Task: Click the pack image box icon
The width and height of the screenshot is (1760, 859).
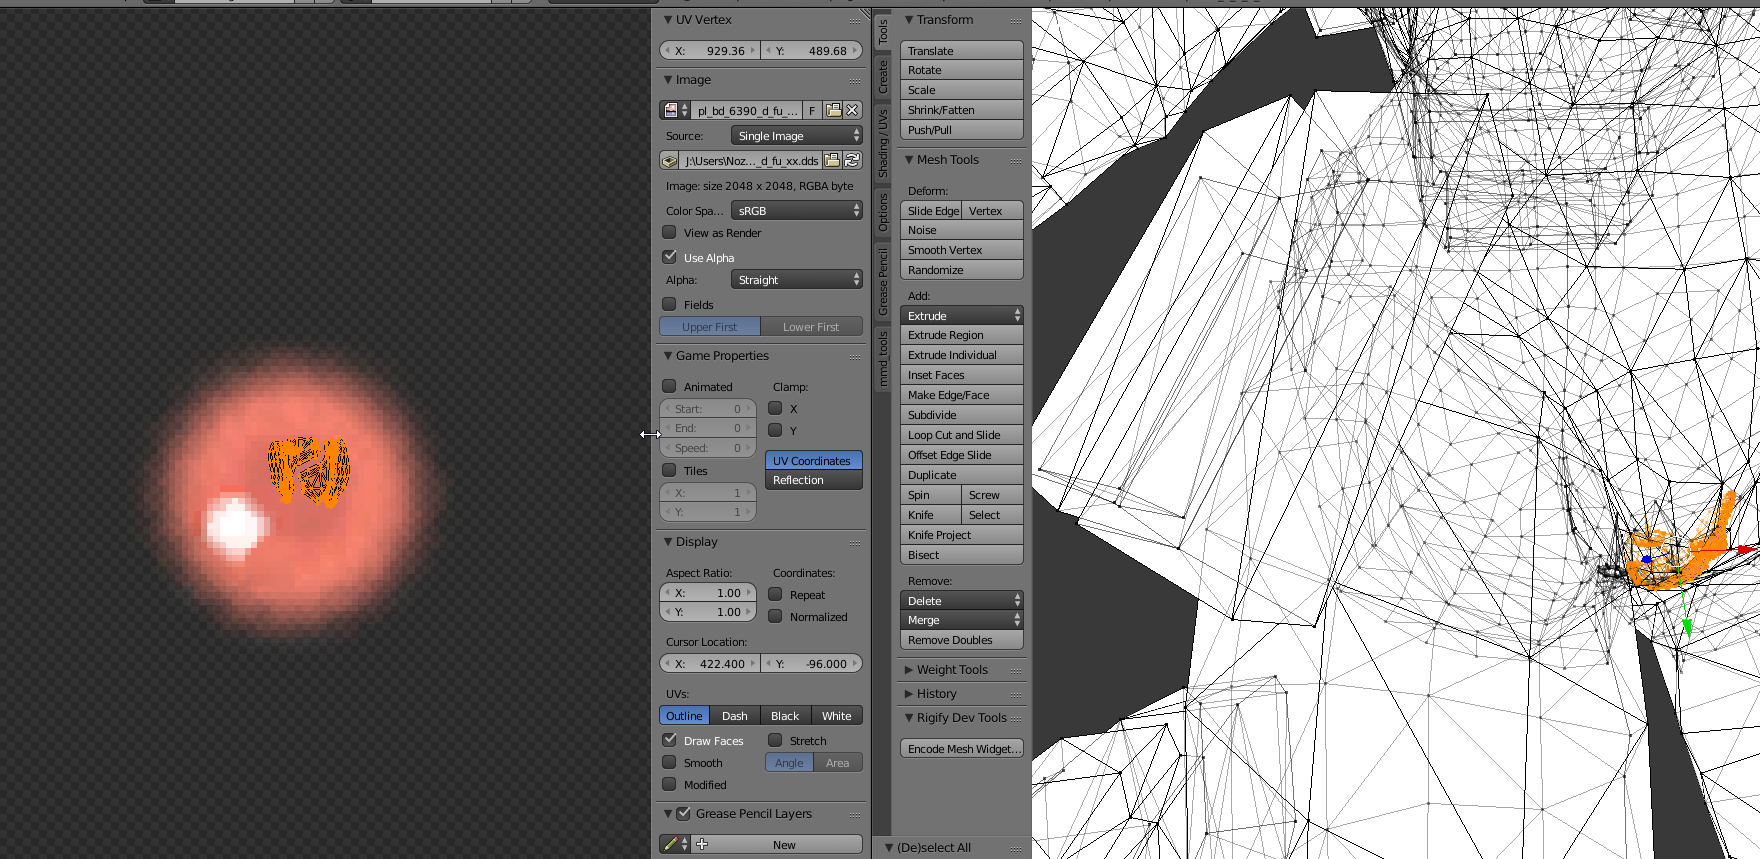Action: tap(670, 160)
